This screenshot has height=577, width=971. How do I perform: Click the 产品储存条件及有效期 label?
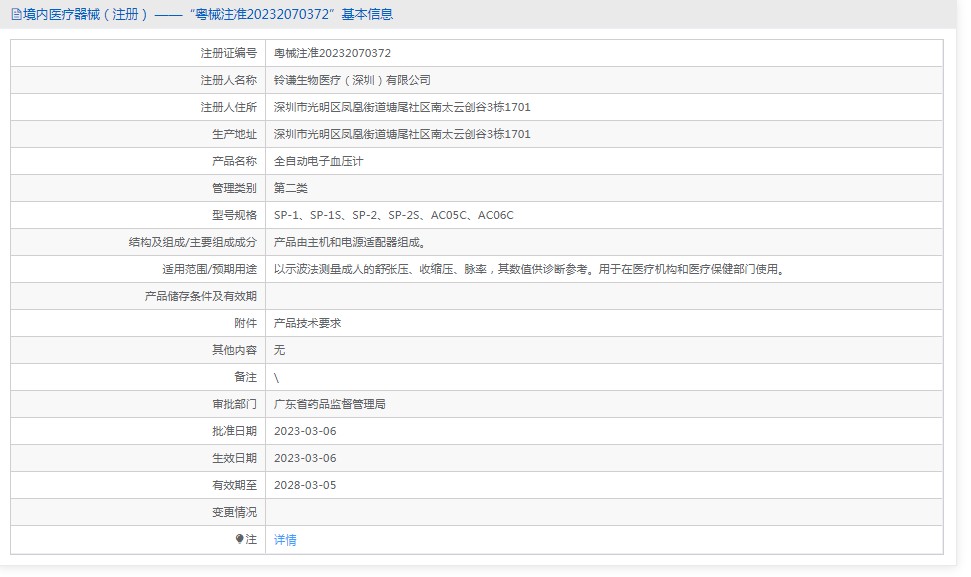click(201, 296)
